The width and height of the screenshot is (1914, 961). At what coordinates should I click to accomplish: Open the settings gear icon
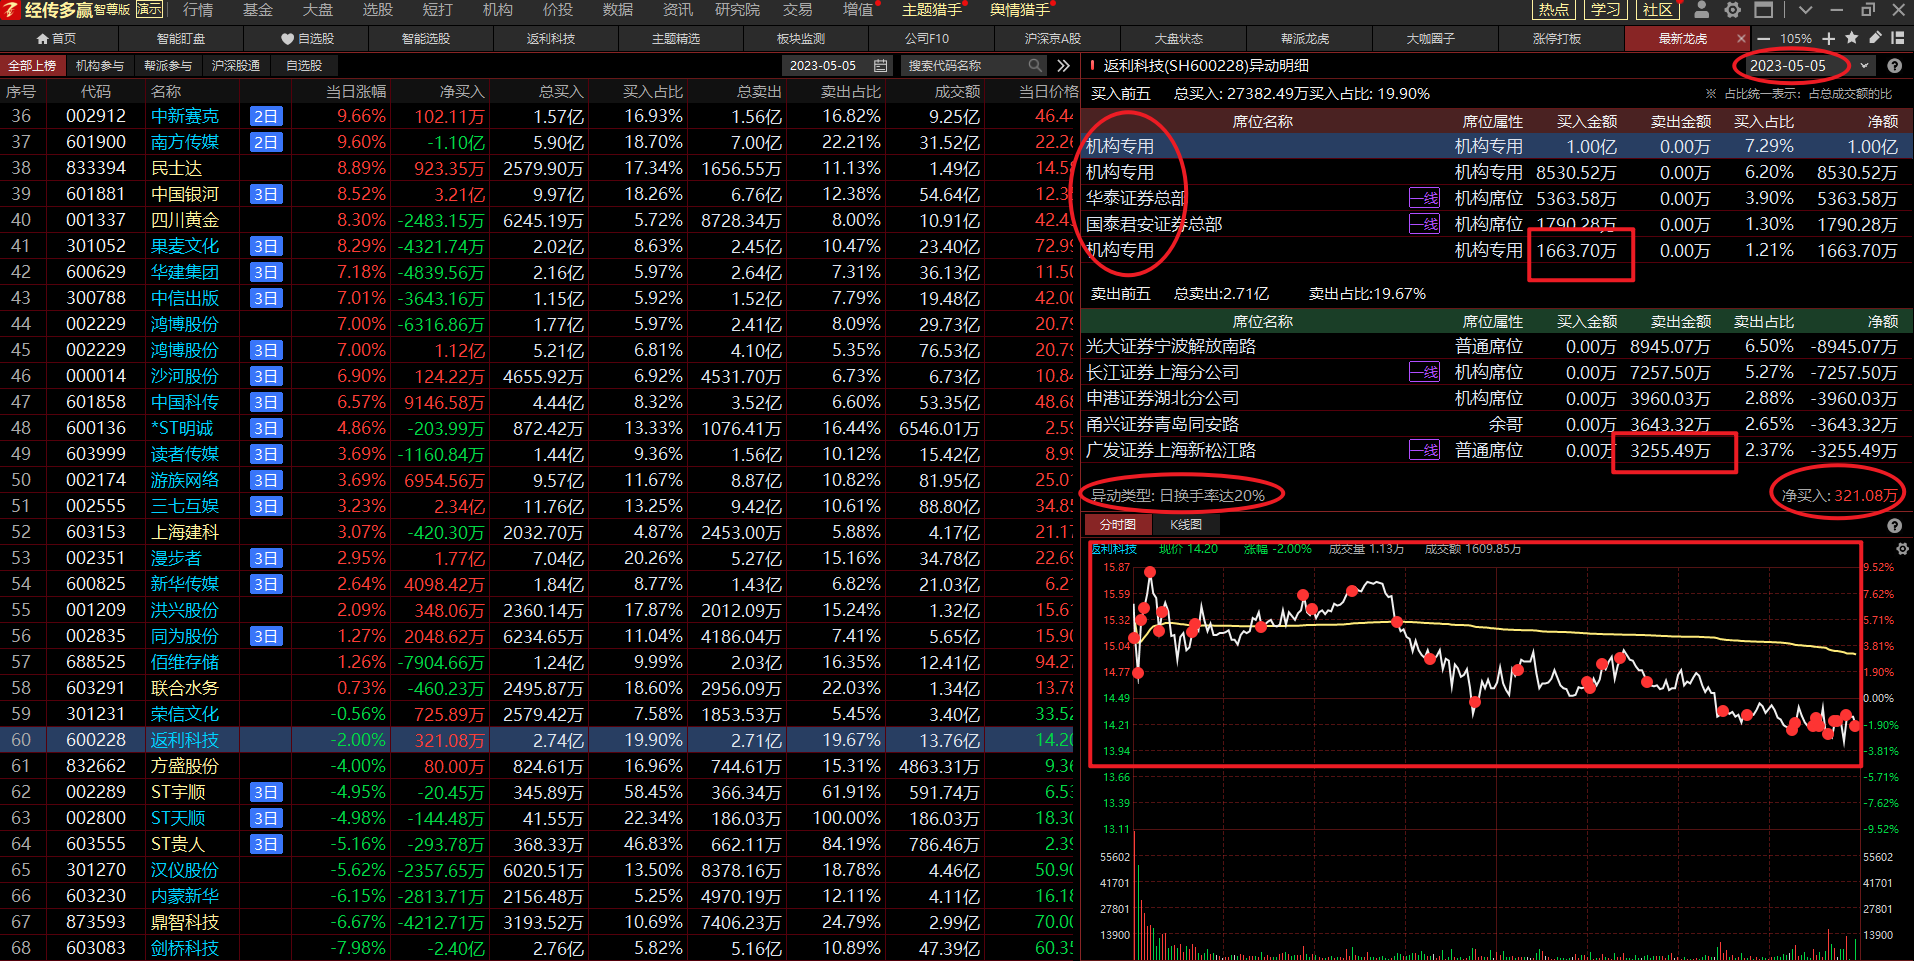point(1733,10)
